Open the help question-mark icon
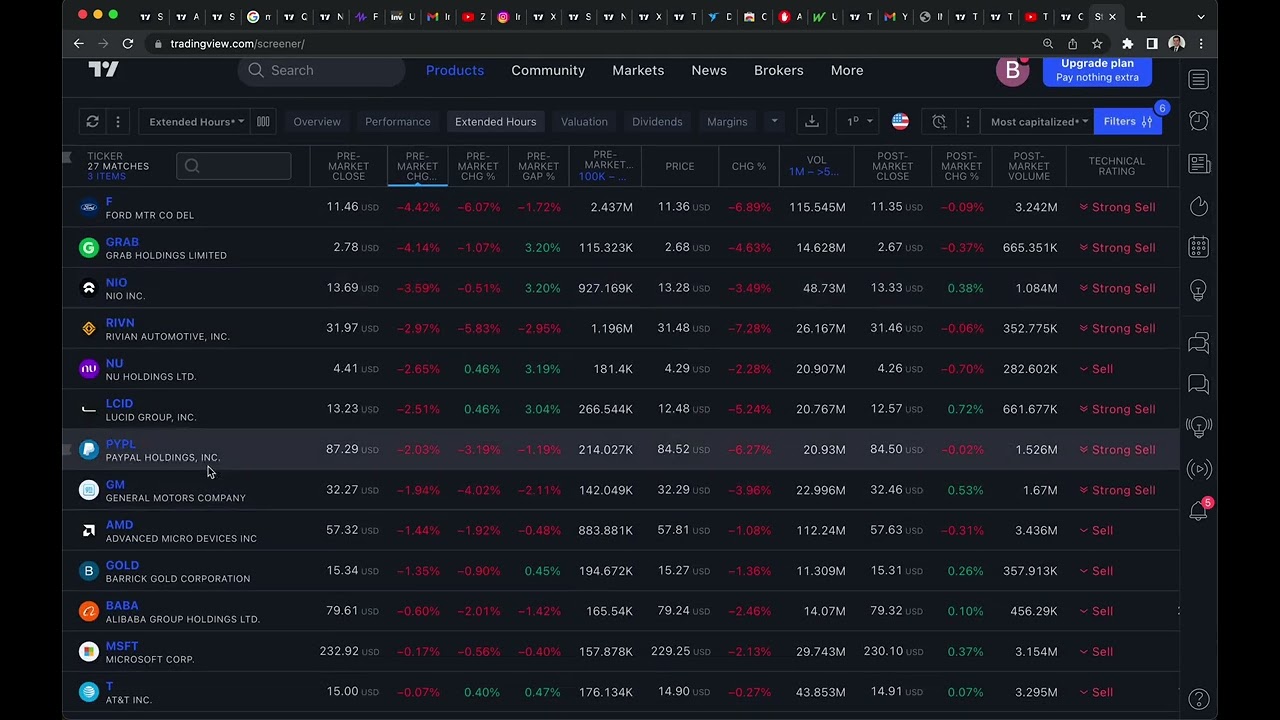The image size is (1280, 720). tap(1198, 699)
